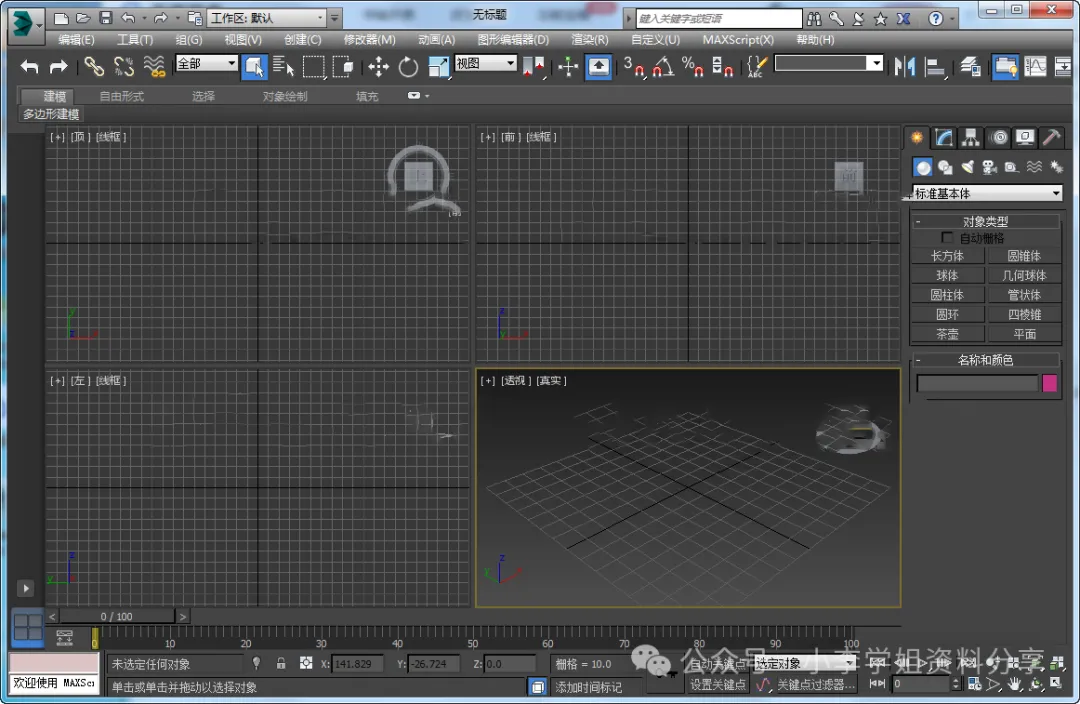Click the 茶壶 teapot button
This screenshot has height=704, width=1080.
tap(948, 334)
